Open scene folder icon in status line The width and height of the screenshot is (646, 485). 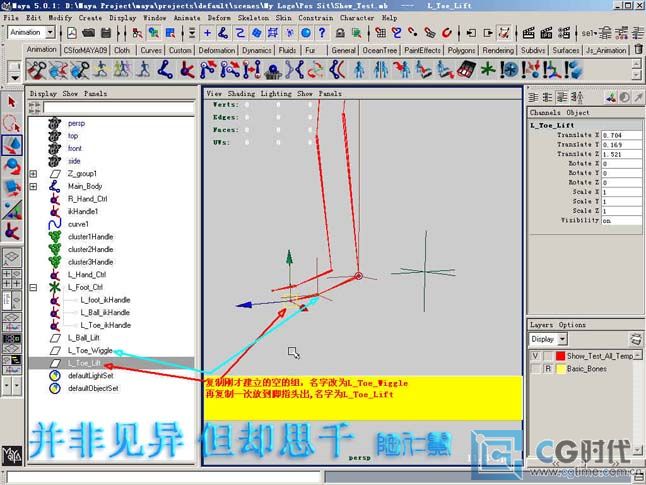point(88,33)
